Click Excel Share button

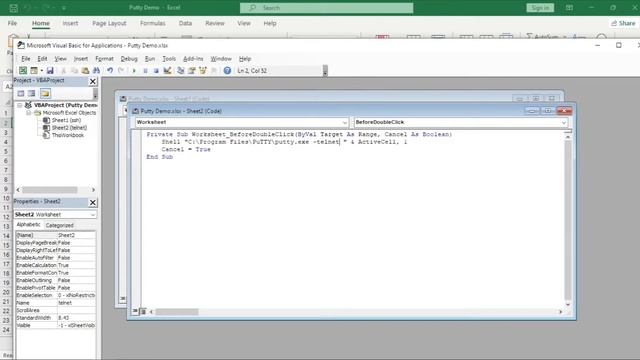(623, 23)
